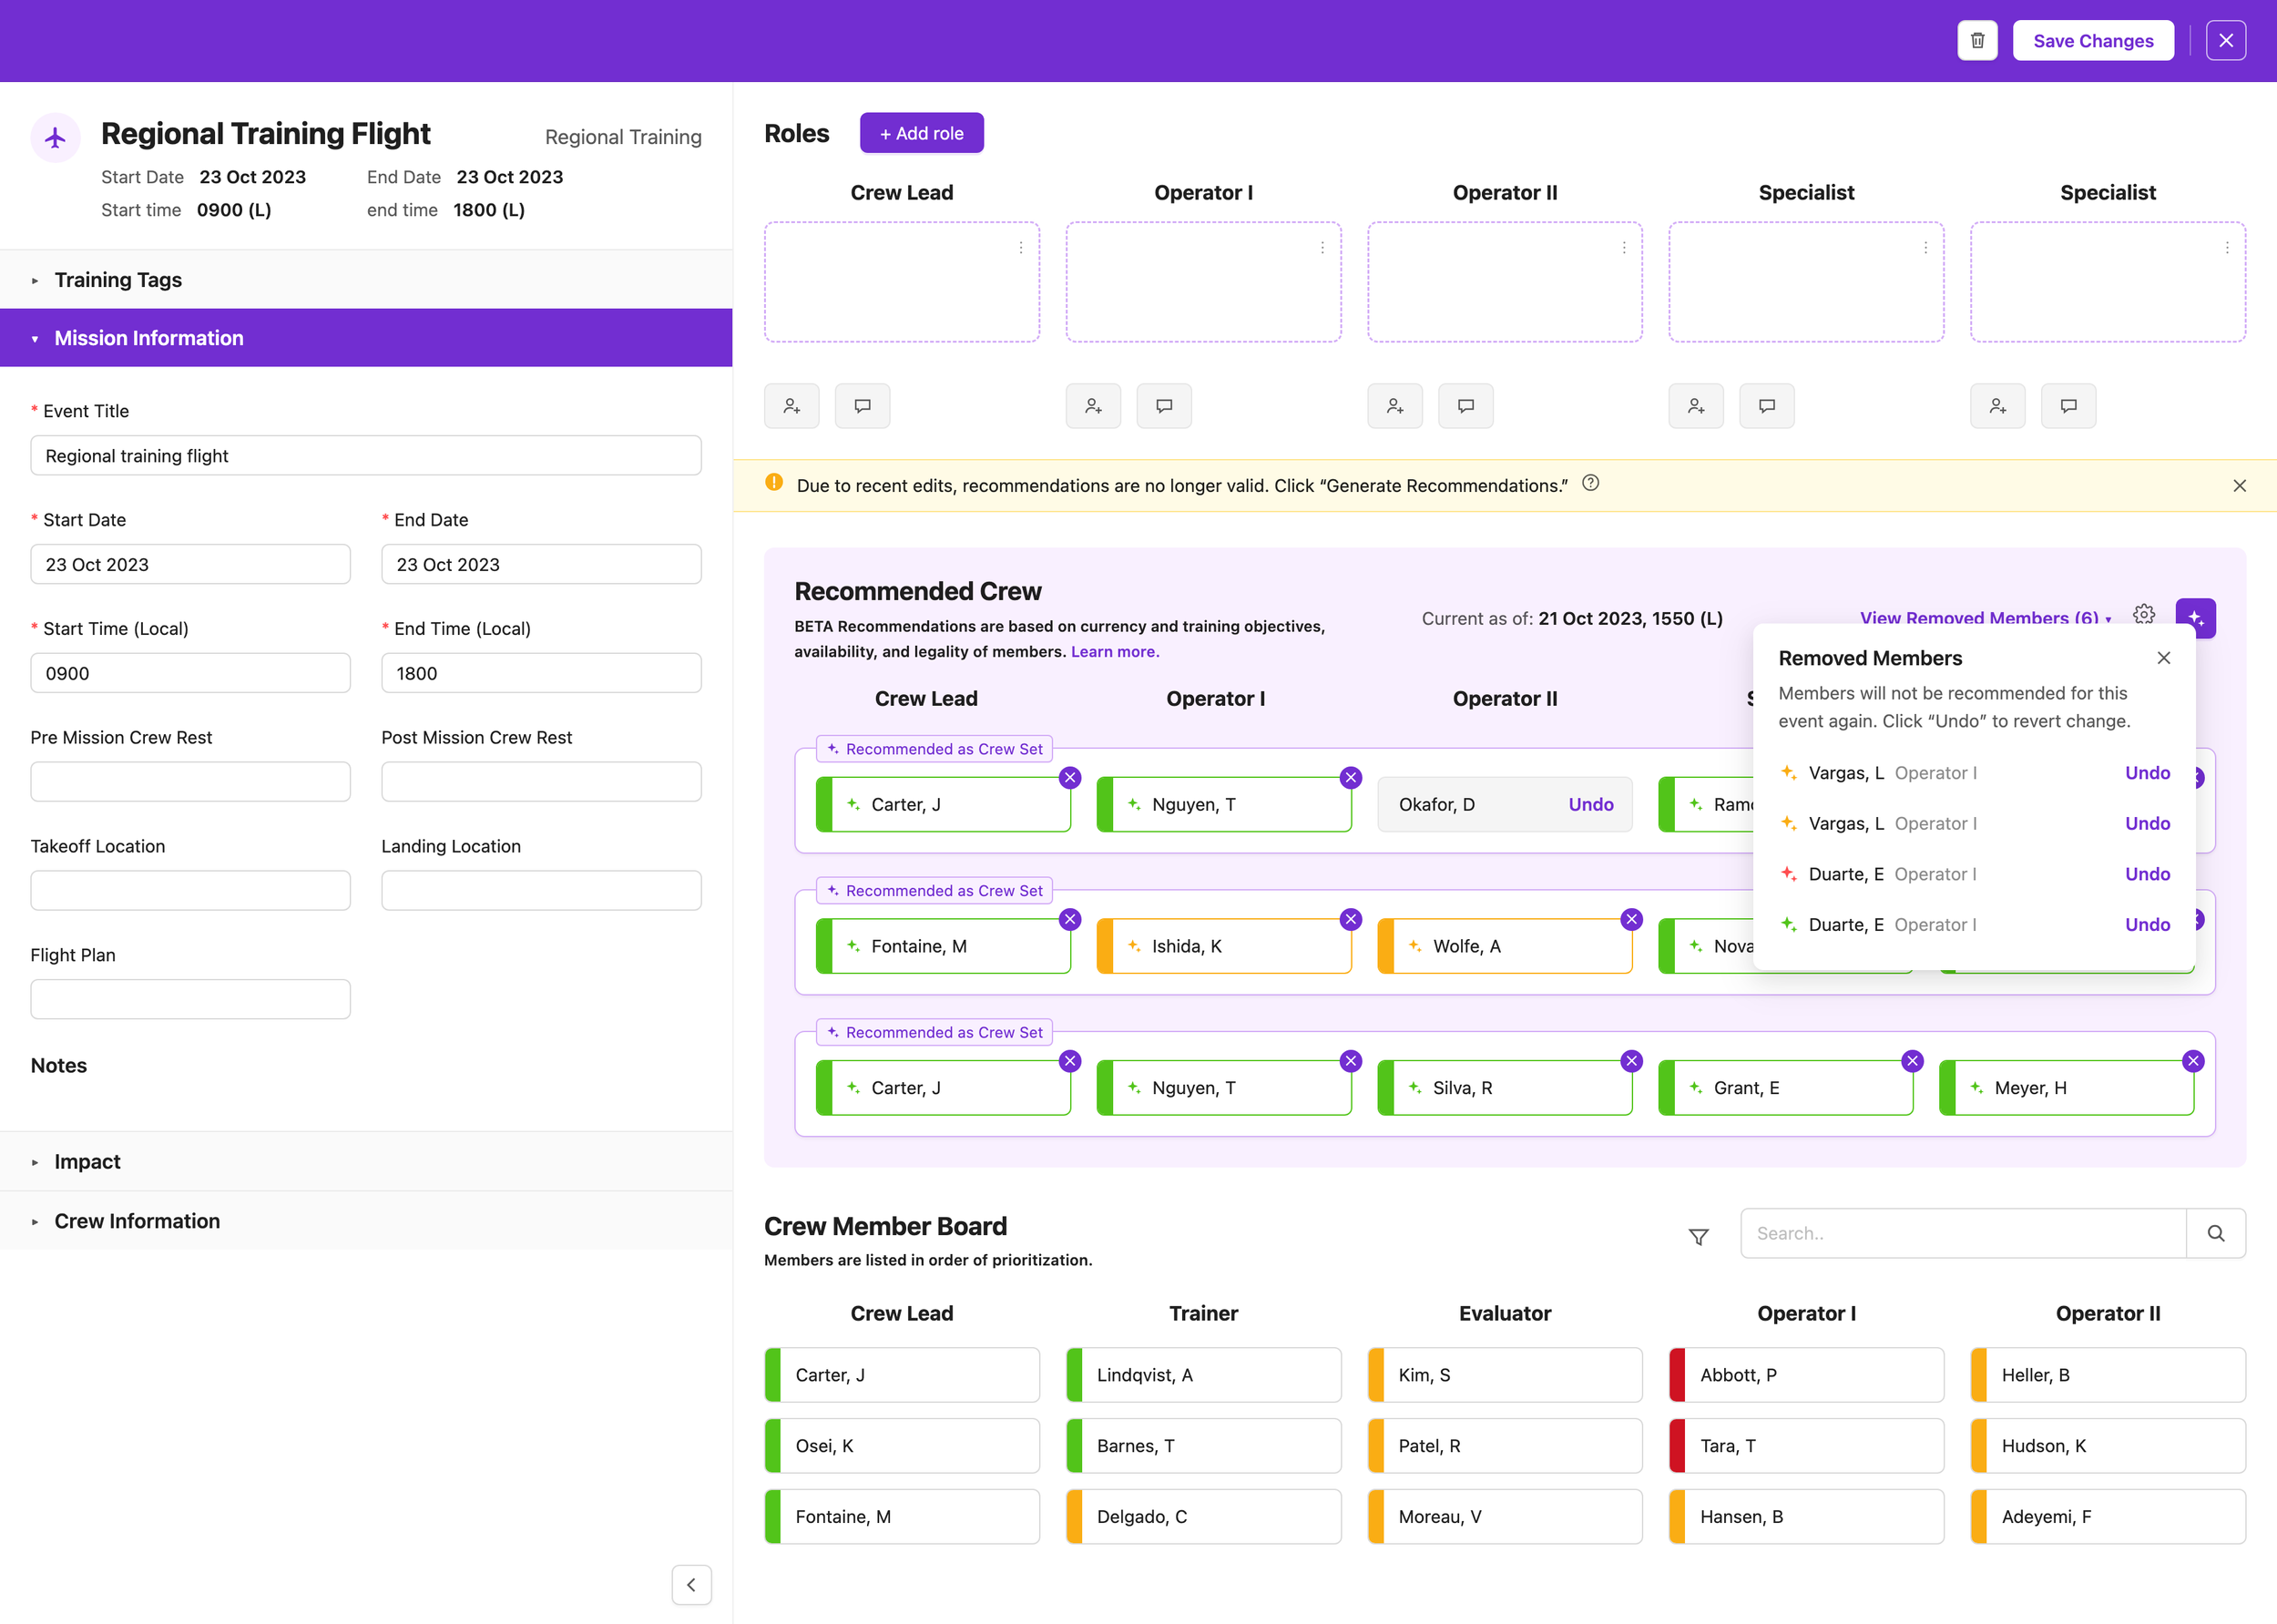Screen dimensions: 2277x1624
Task: Click filter icon on Crew Member Board
Action: click(x=1699, y=1237)
